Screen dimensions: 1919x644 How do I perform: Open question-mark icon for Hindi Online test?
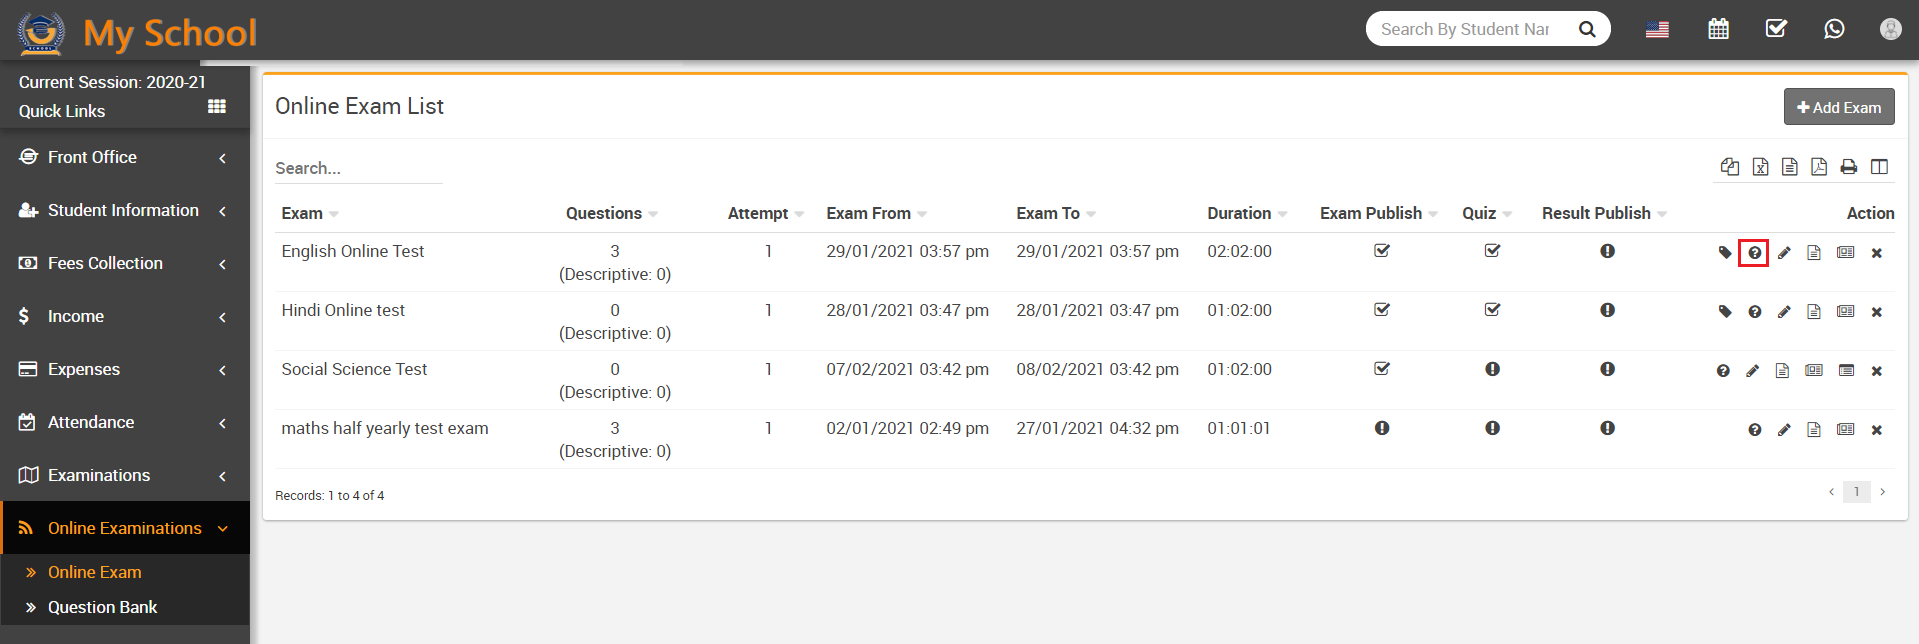pos(1754,312)
